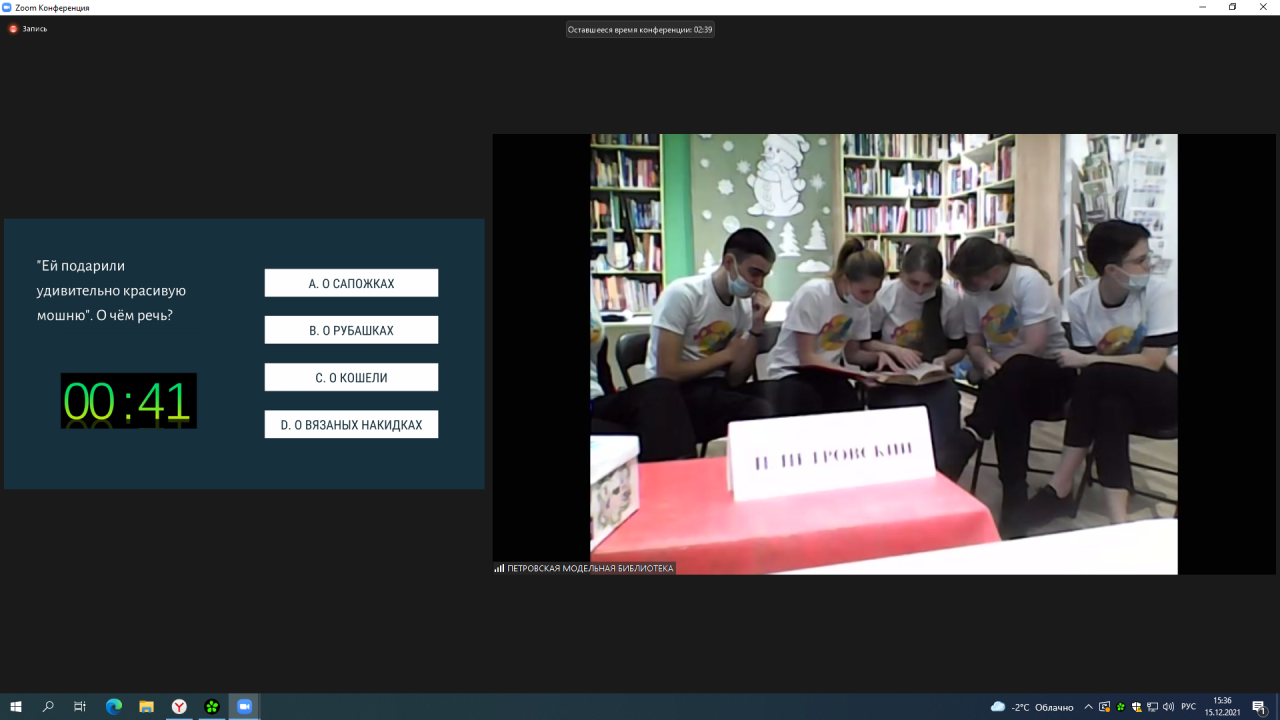Click the Zoom icon in the taskbar
This screenshot has height=720, width=1280.
click(x=245, y=706)
